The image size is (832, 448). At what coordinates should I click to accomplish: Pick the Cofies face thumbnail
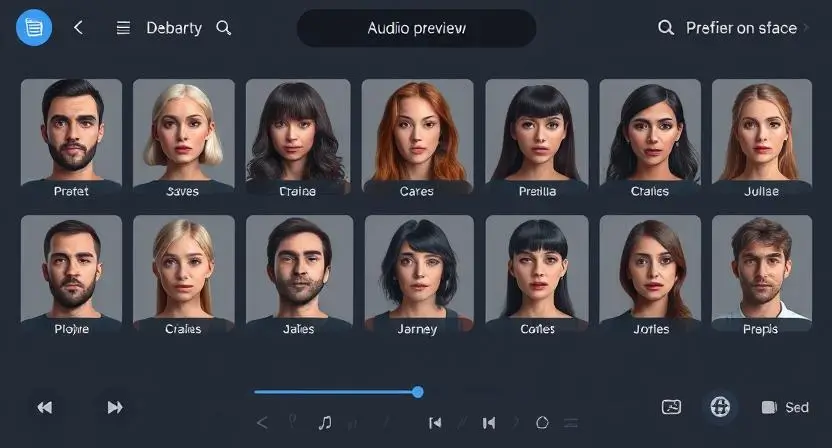pyautogui.click(x=537, y=276)
